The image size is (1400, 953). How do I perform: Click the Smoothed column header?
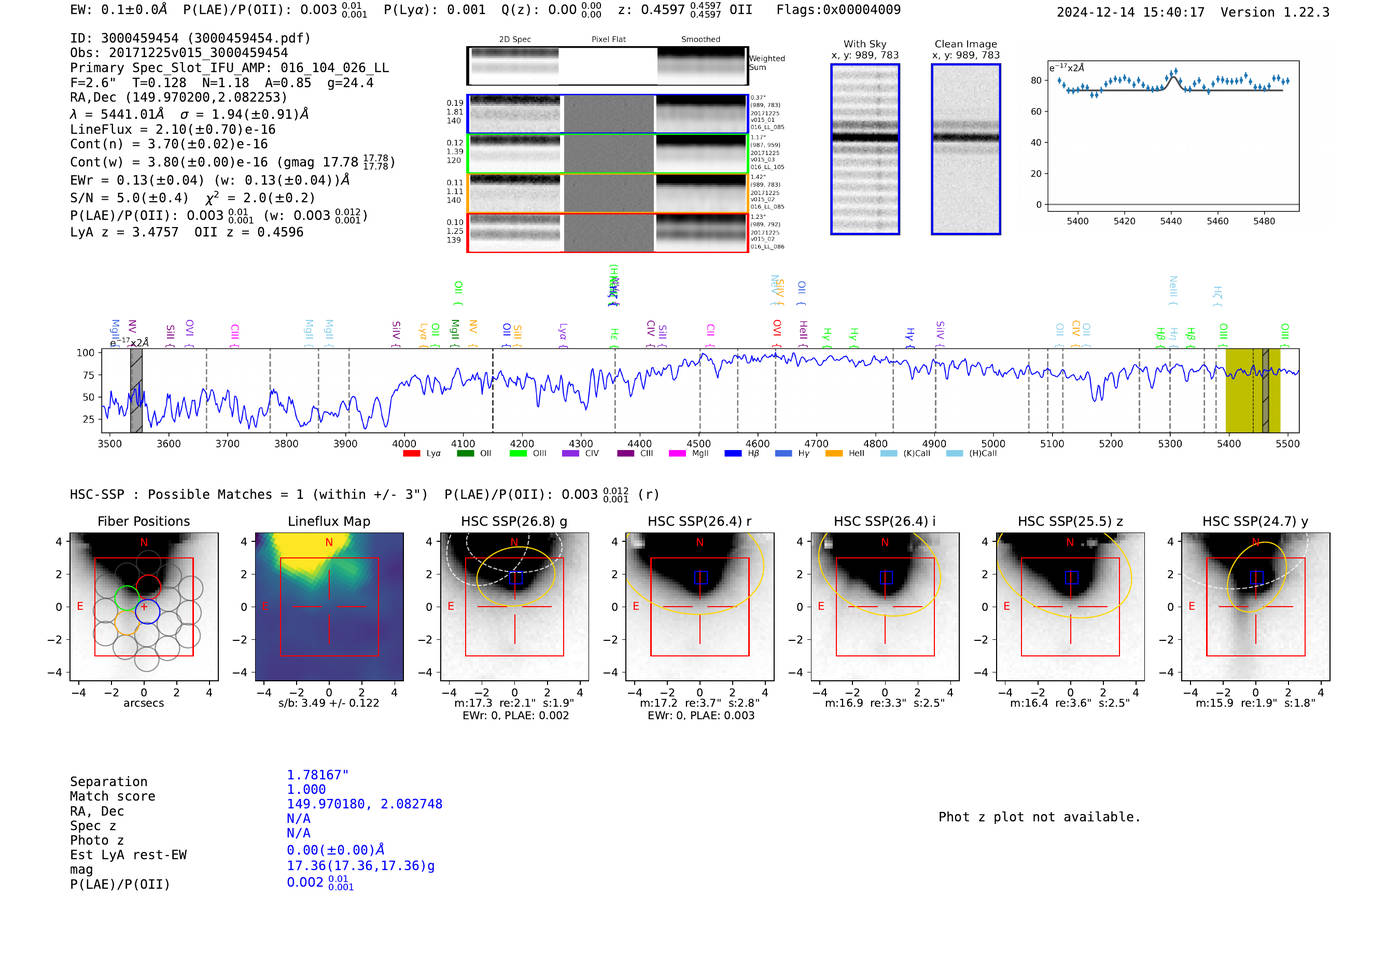tap(700, 39)
